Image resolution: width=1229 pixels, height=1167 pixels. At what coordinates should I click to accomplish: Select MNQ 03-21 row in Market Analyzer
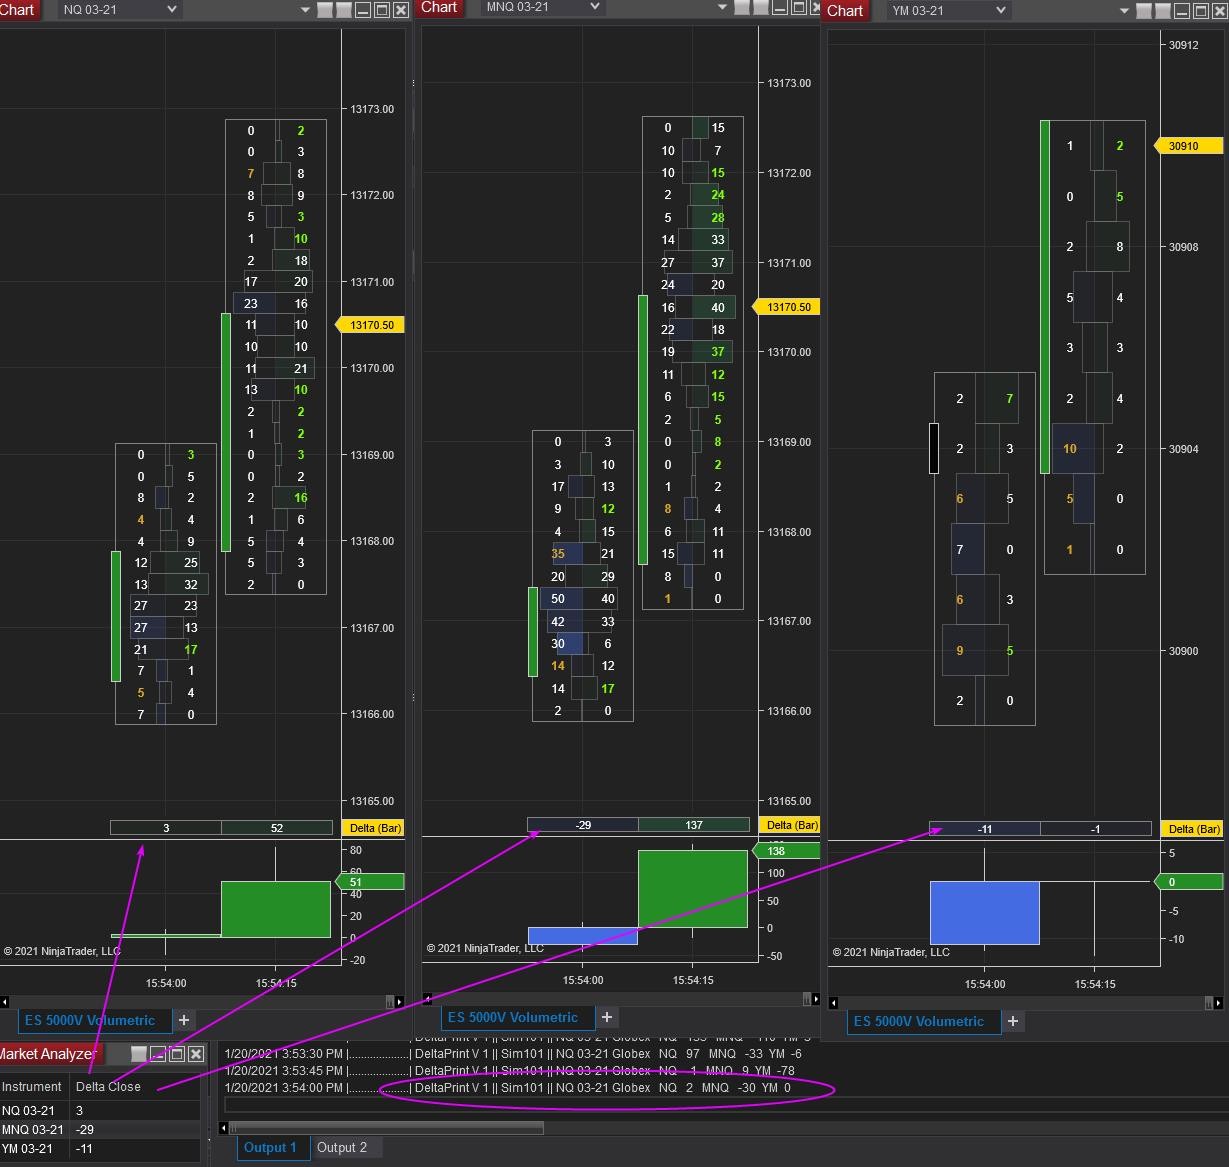coord(34,1129)
